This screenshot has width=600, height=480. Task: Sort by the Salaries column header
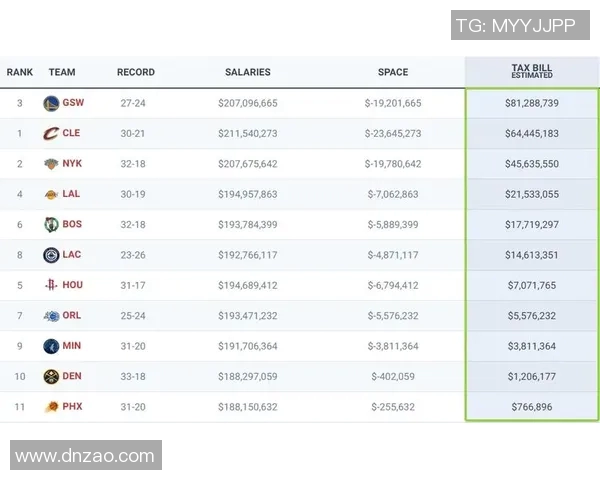[247, 72]
